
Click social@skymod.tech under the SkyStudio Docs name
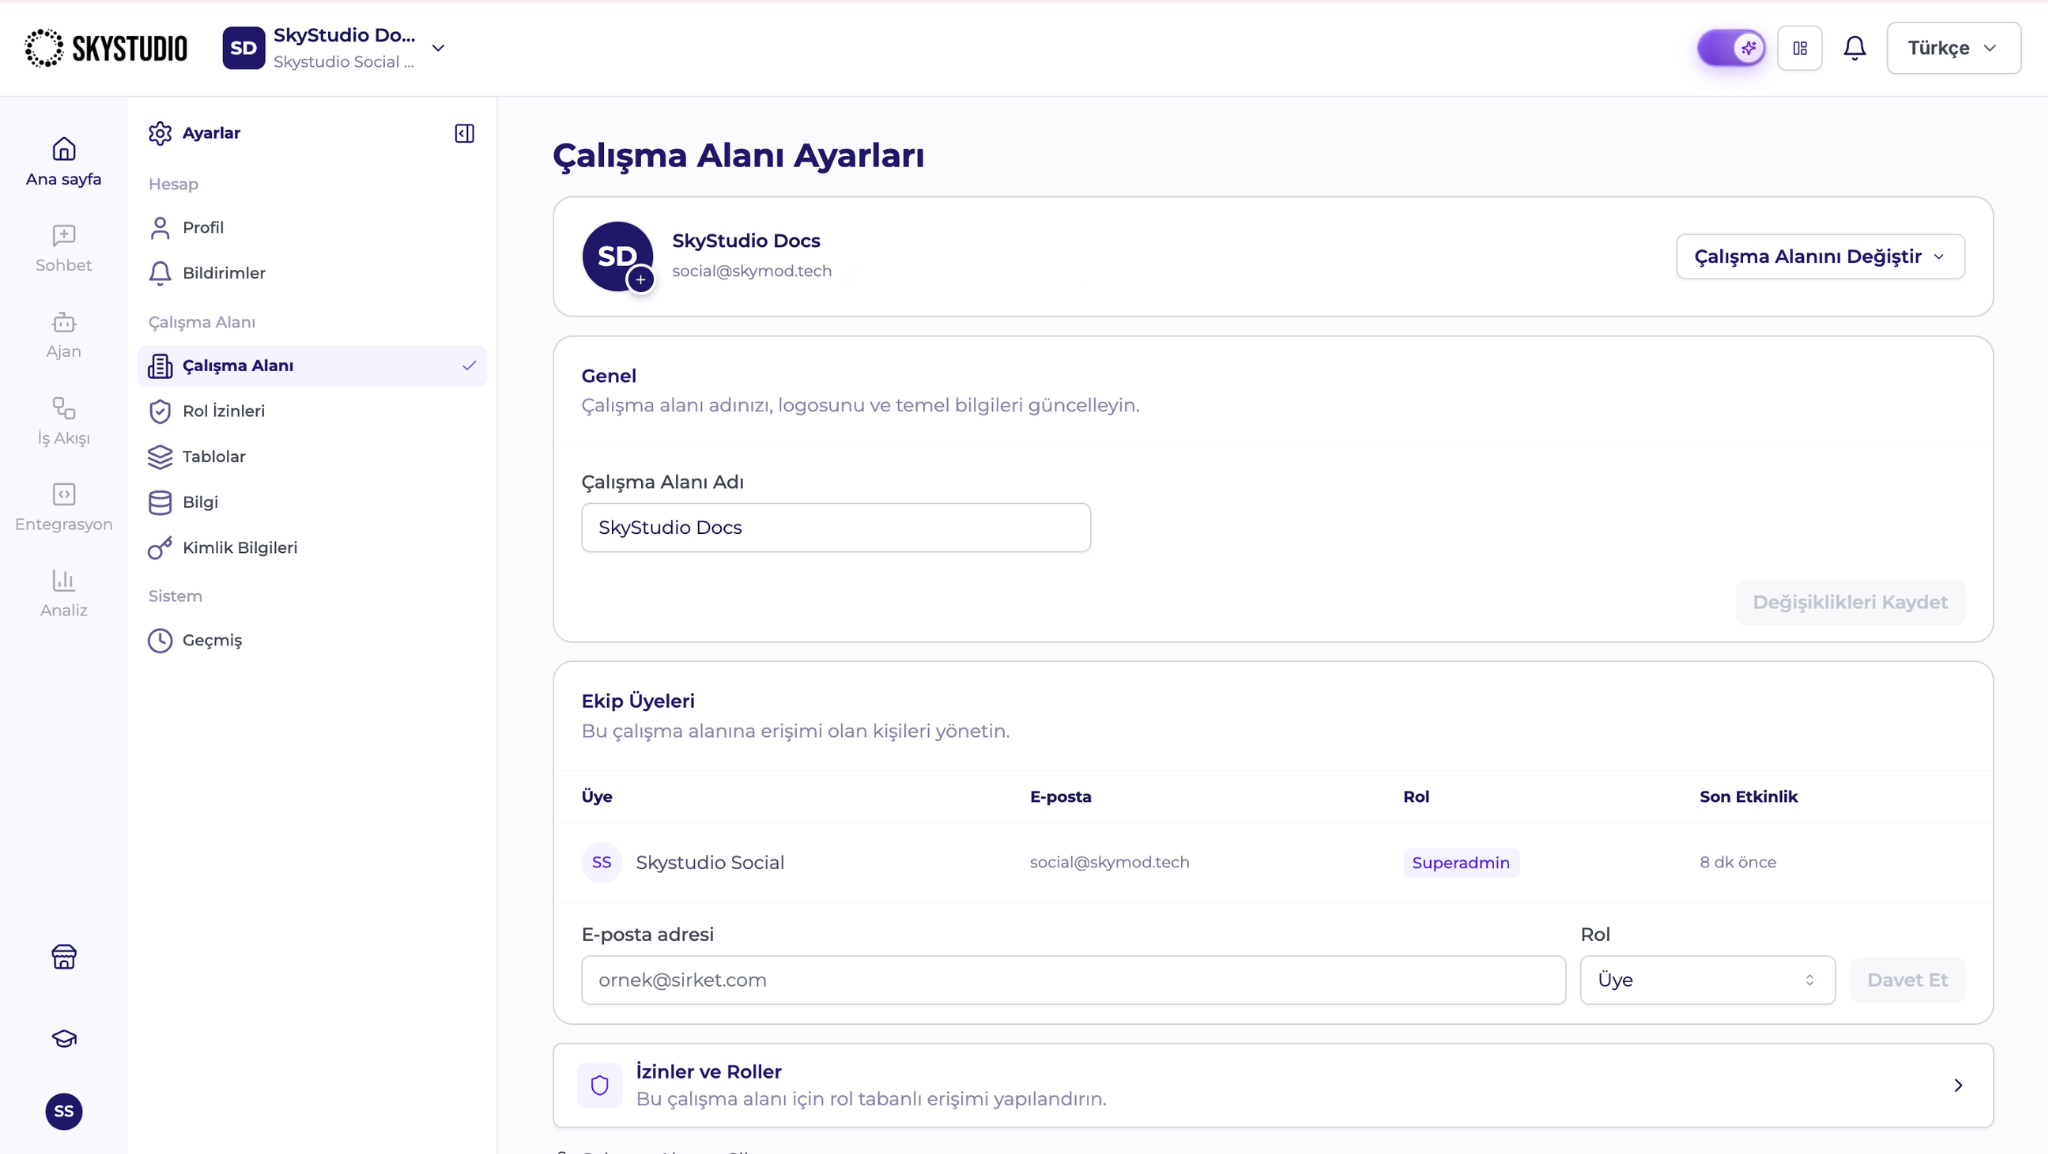[752, 271]
